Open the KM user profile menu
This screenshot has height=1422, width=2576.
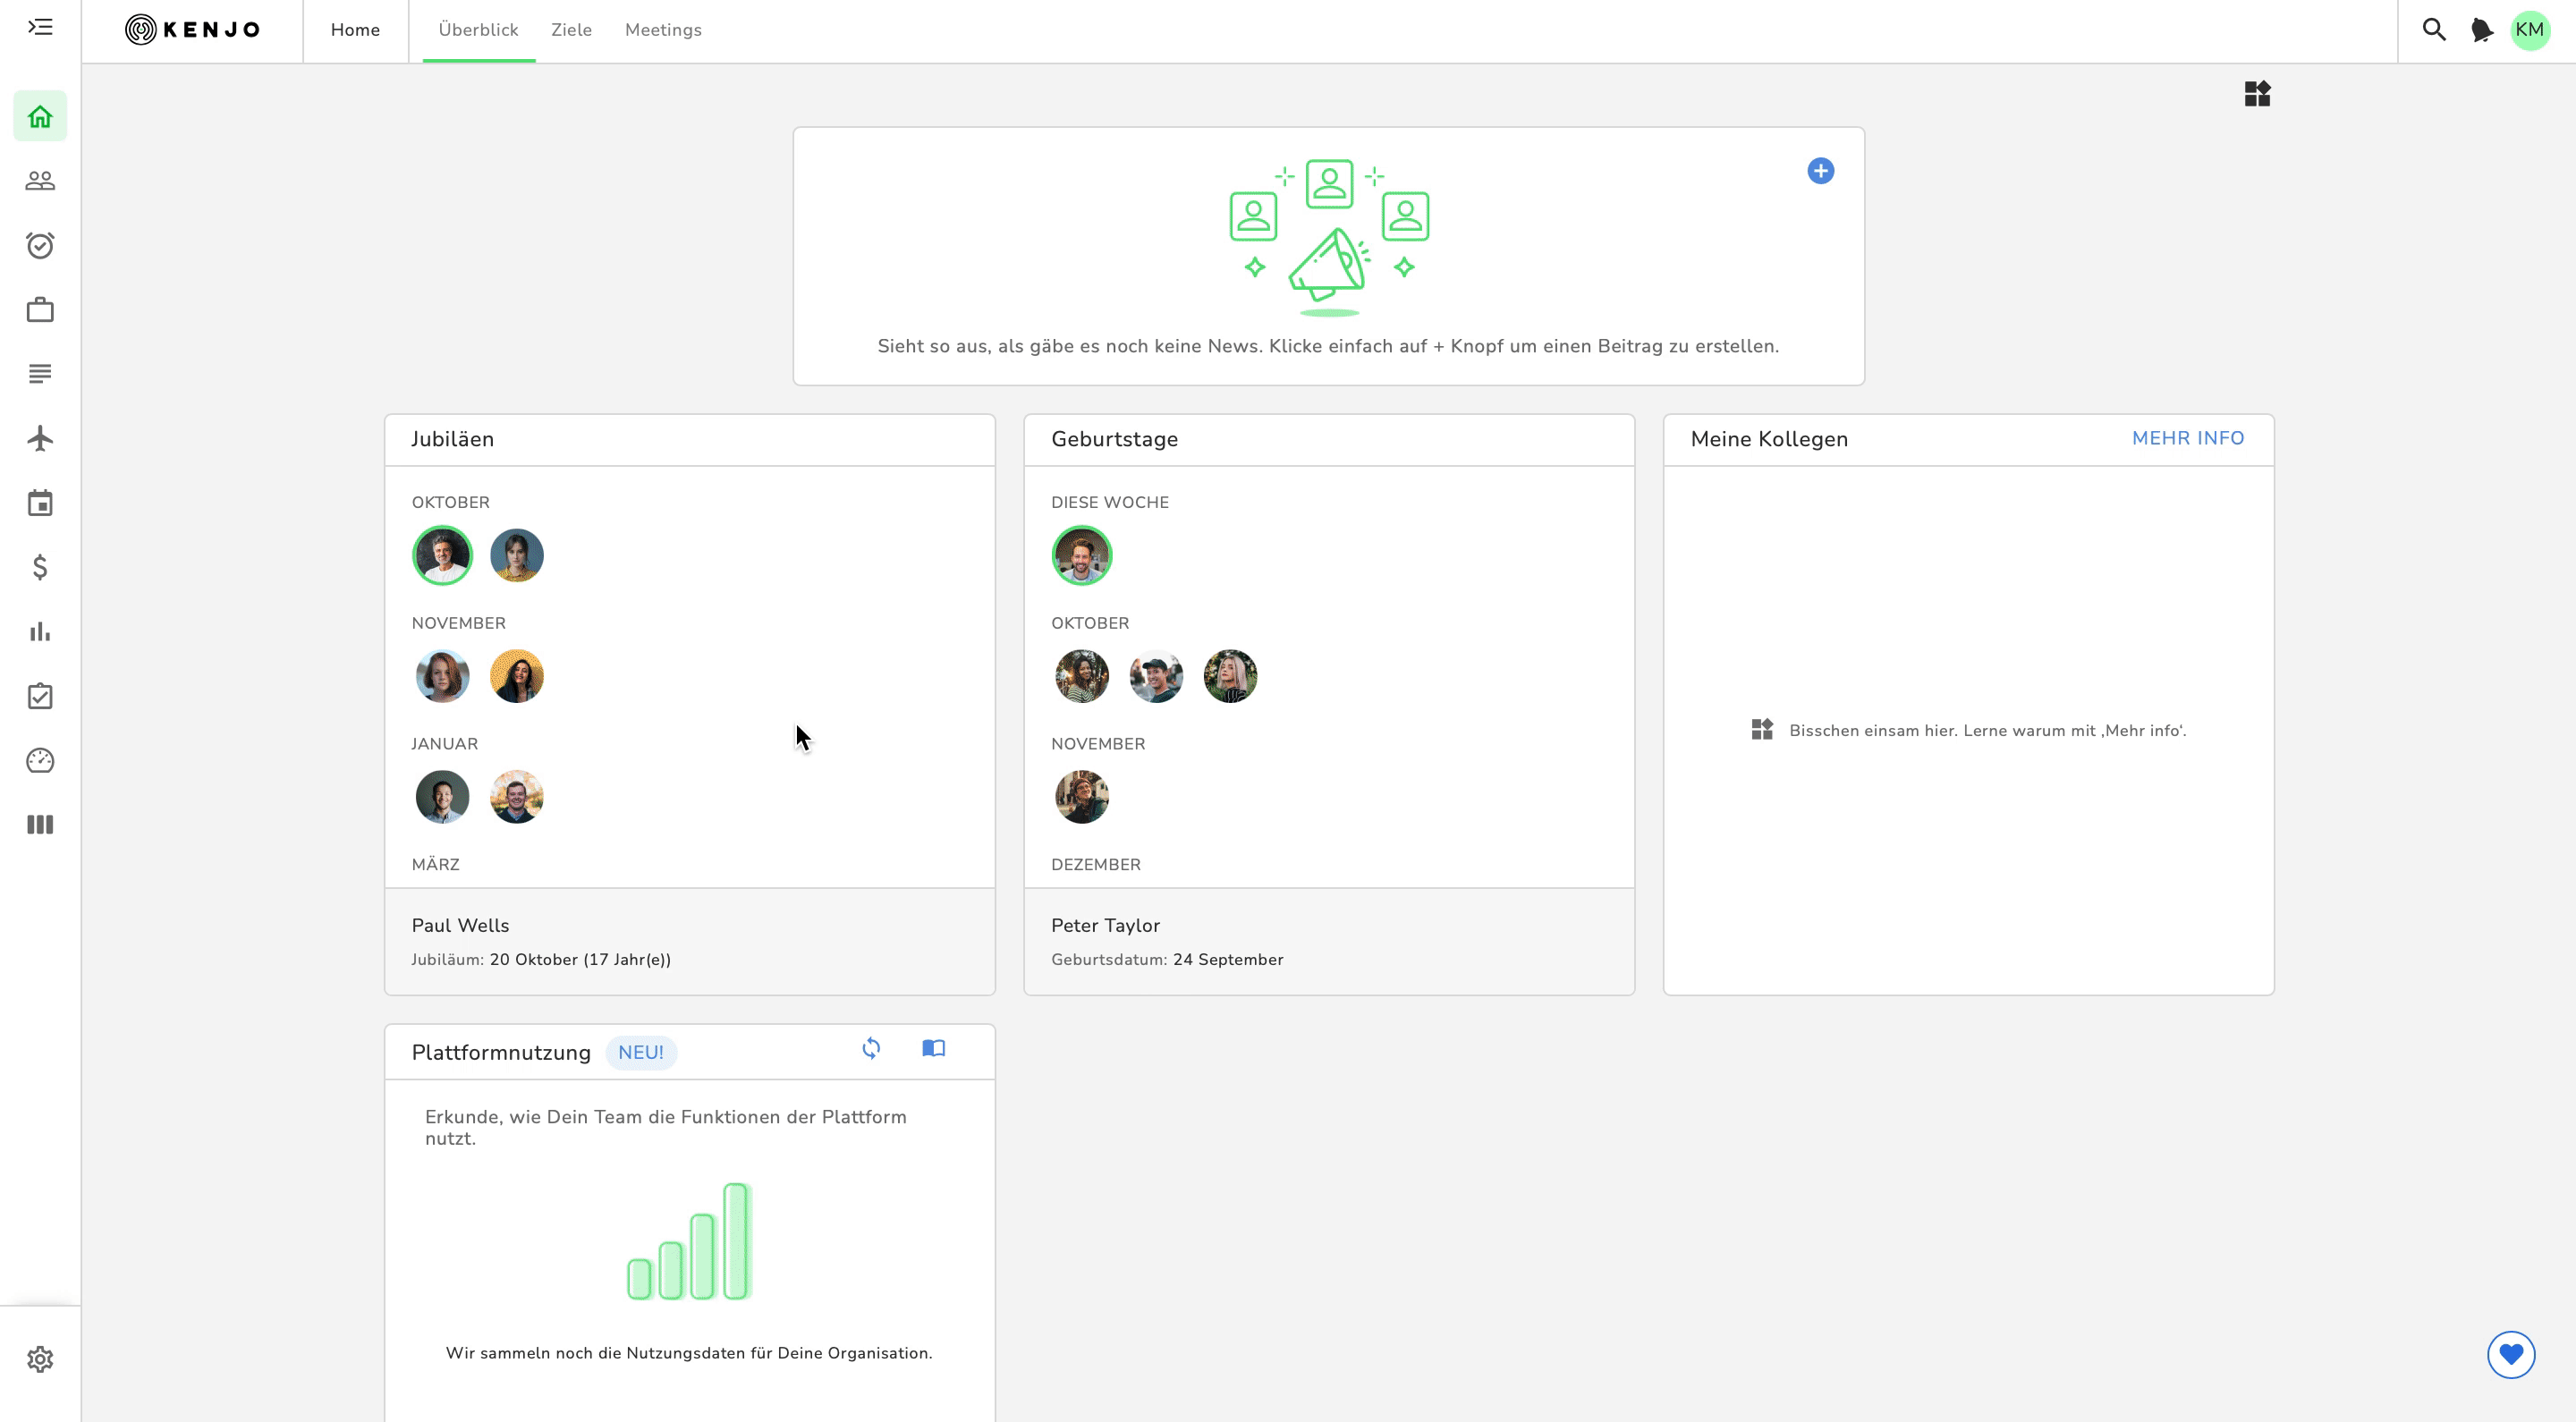(x=2529, y=30)
